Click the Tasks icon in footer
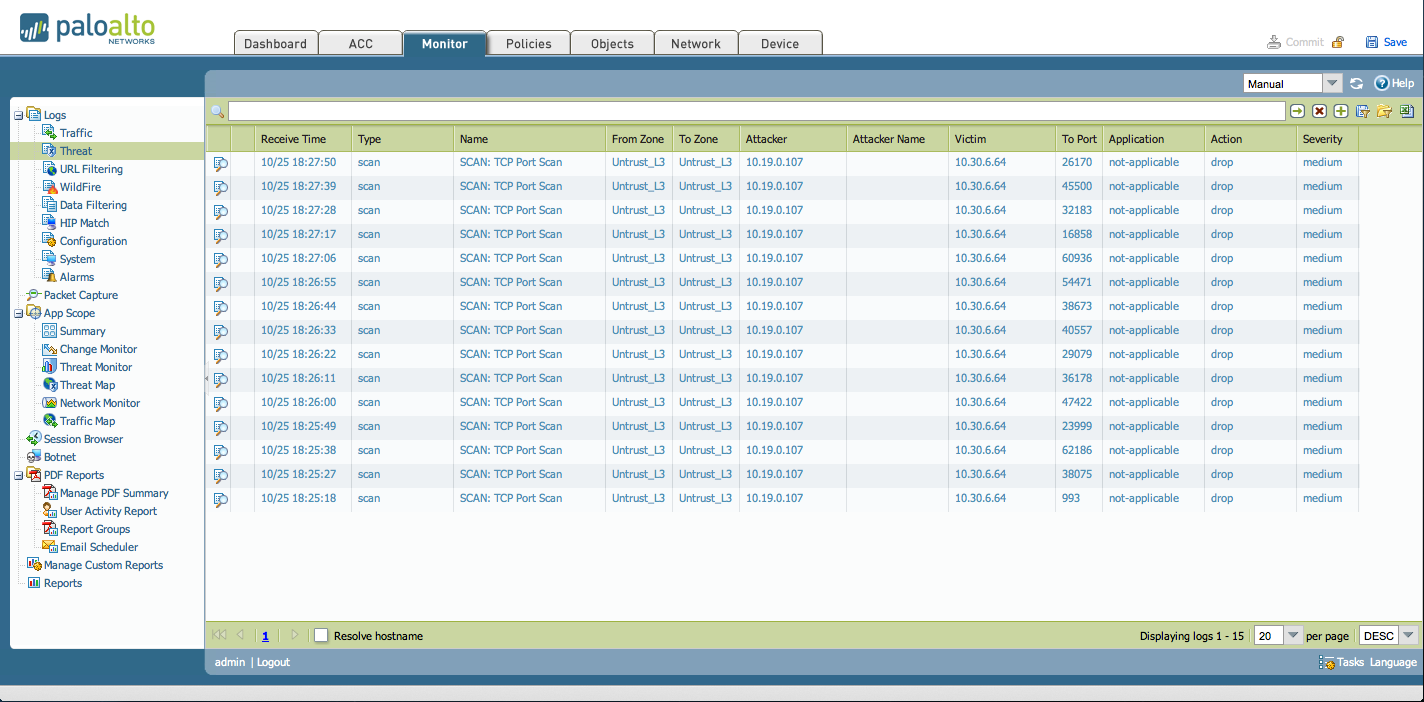Image resolution: width=1424 pixels, height=702 pixels. coord(1327,662)
